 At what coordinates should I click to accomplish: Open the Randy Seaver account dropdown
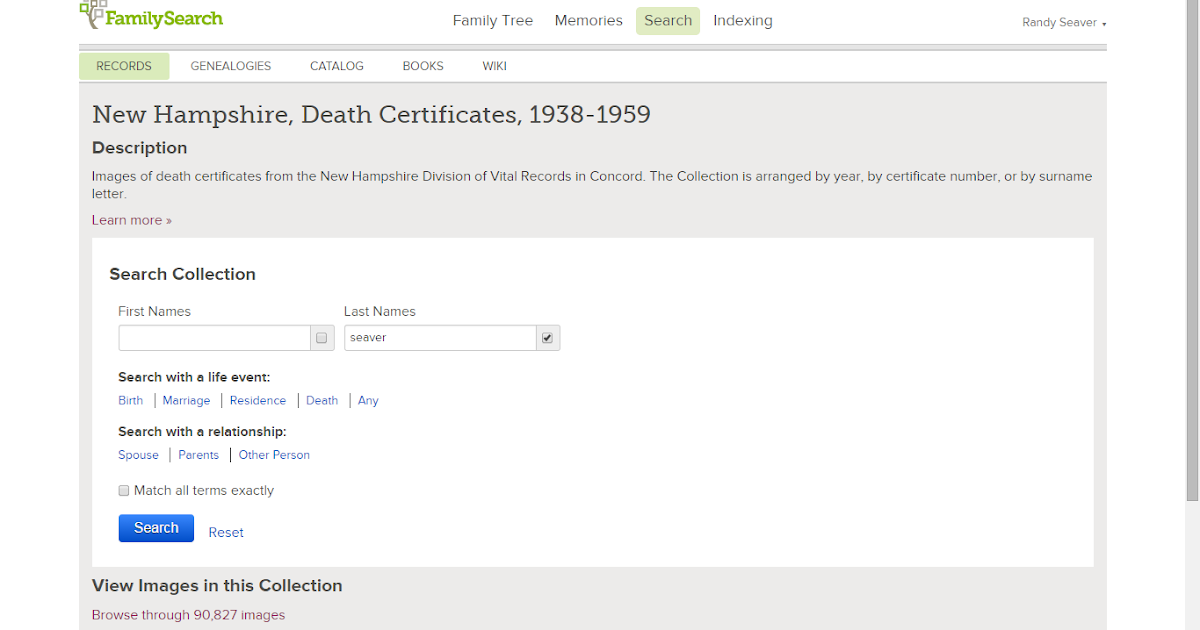[x=1064, y=23]
